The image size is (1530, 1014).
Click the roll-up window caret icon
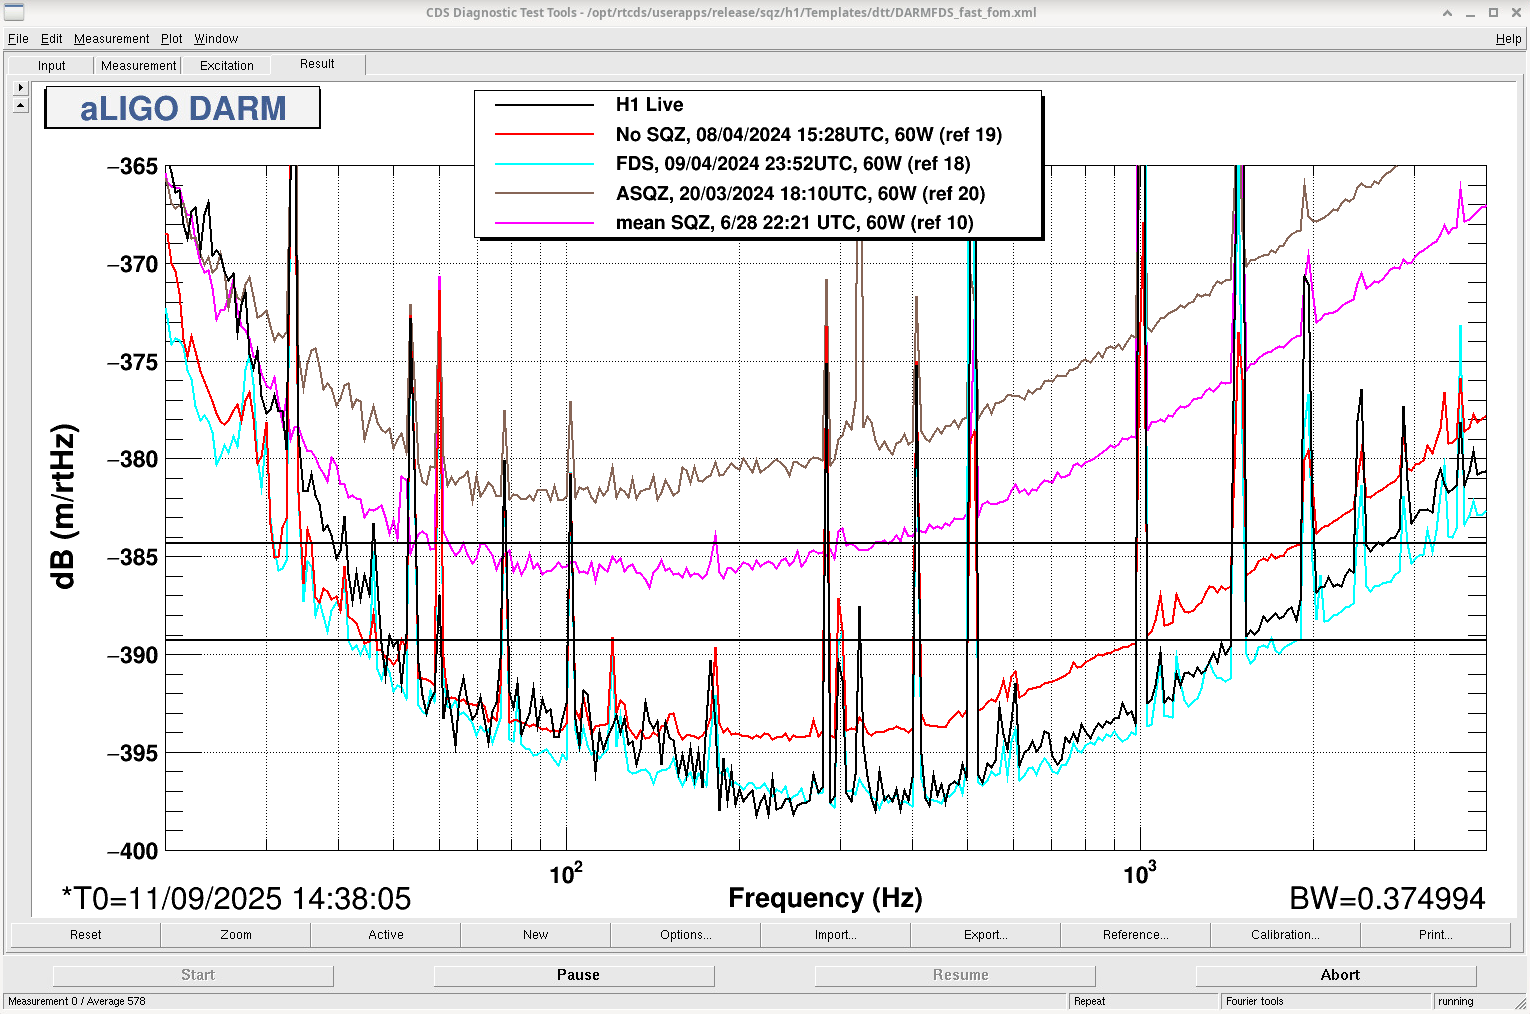point(1447,13)
